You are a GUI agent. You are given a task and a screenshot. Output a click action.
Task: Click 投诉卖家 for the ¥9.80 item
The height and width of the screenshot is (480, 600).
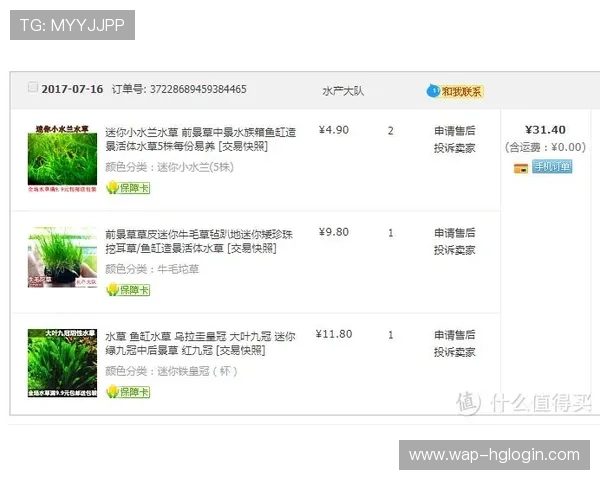coord(455,250)
